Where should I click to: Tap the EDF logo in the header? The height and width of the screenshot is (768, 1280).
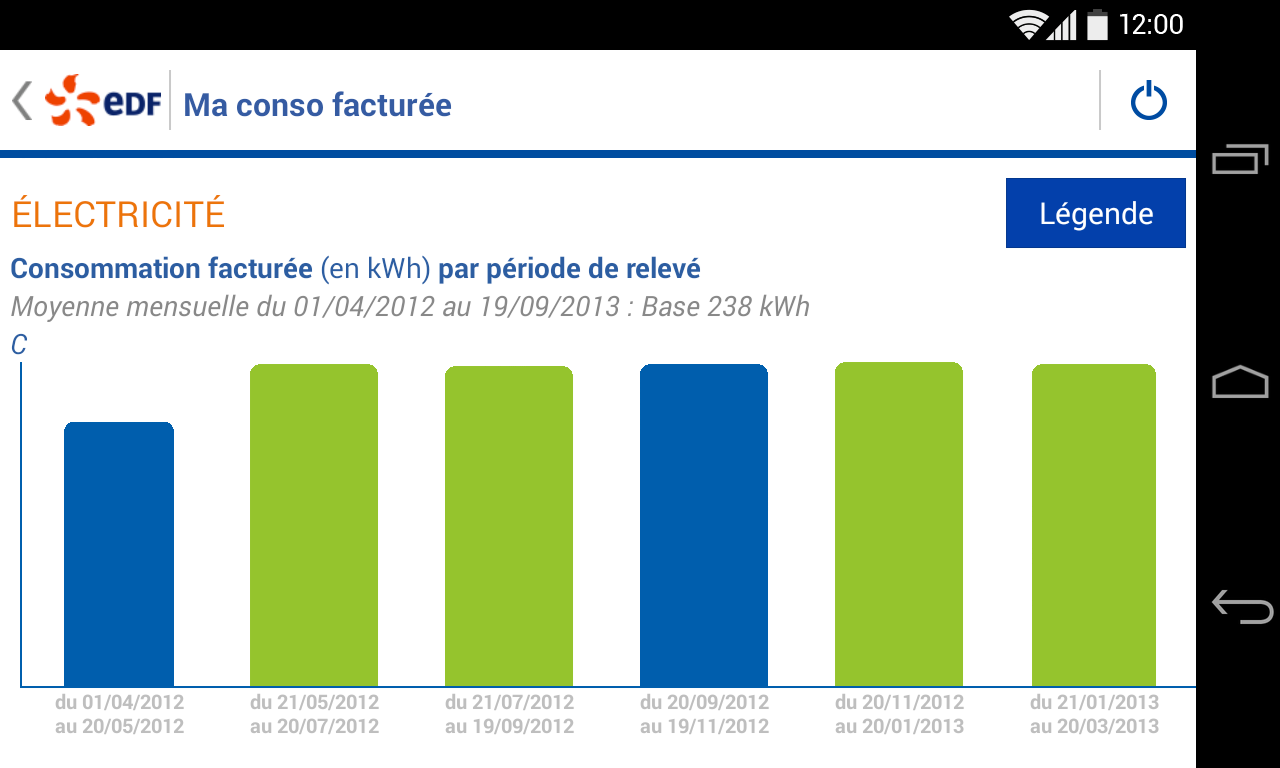tap(100, 100)
